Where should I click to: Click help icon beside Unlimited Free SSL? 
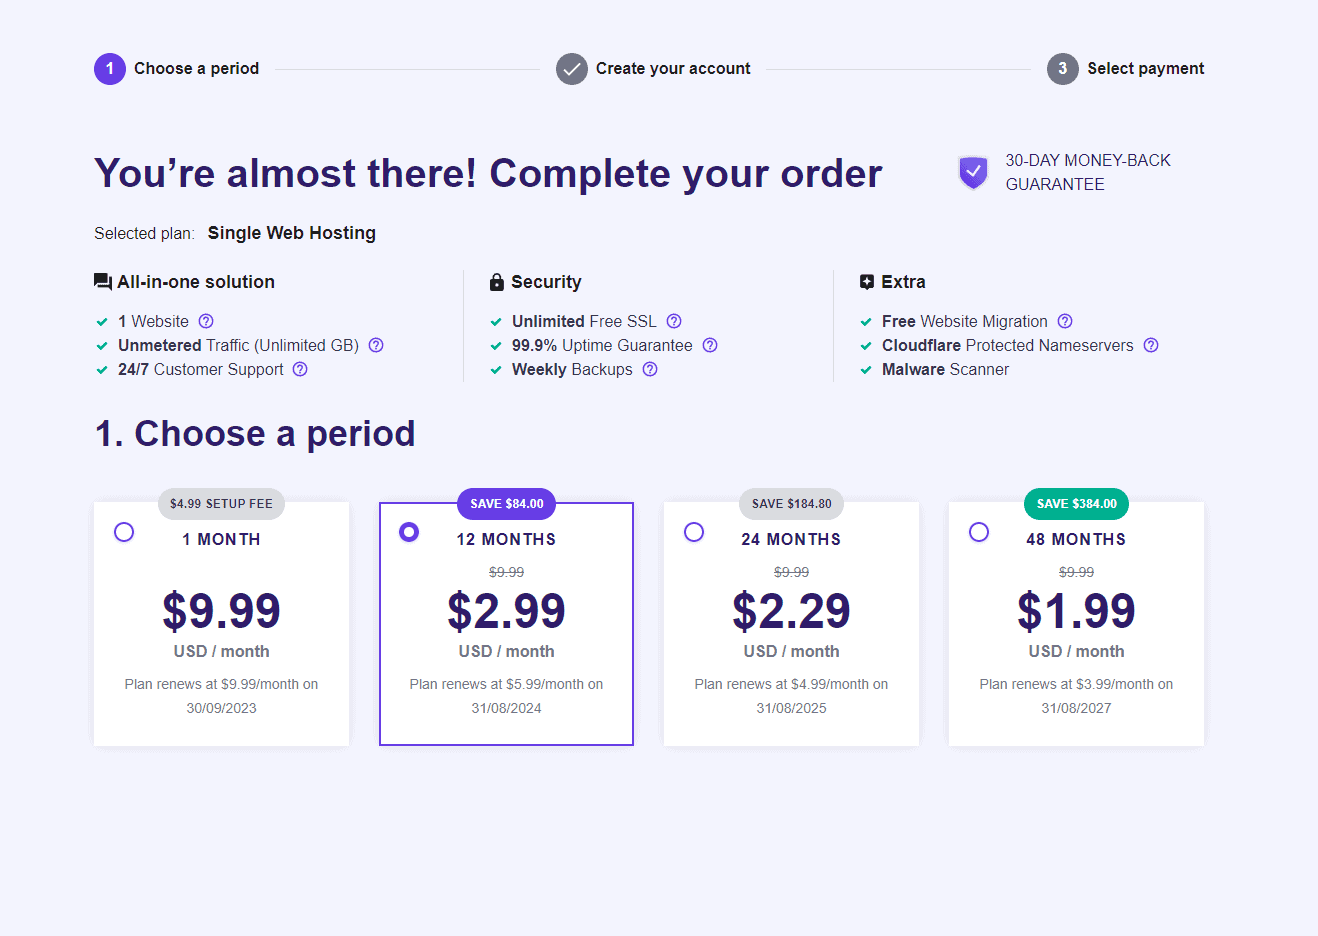tap(674, 321)
